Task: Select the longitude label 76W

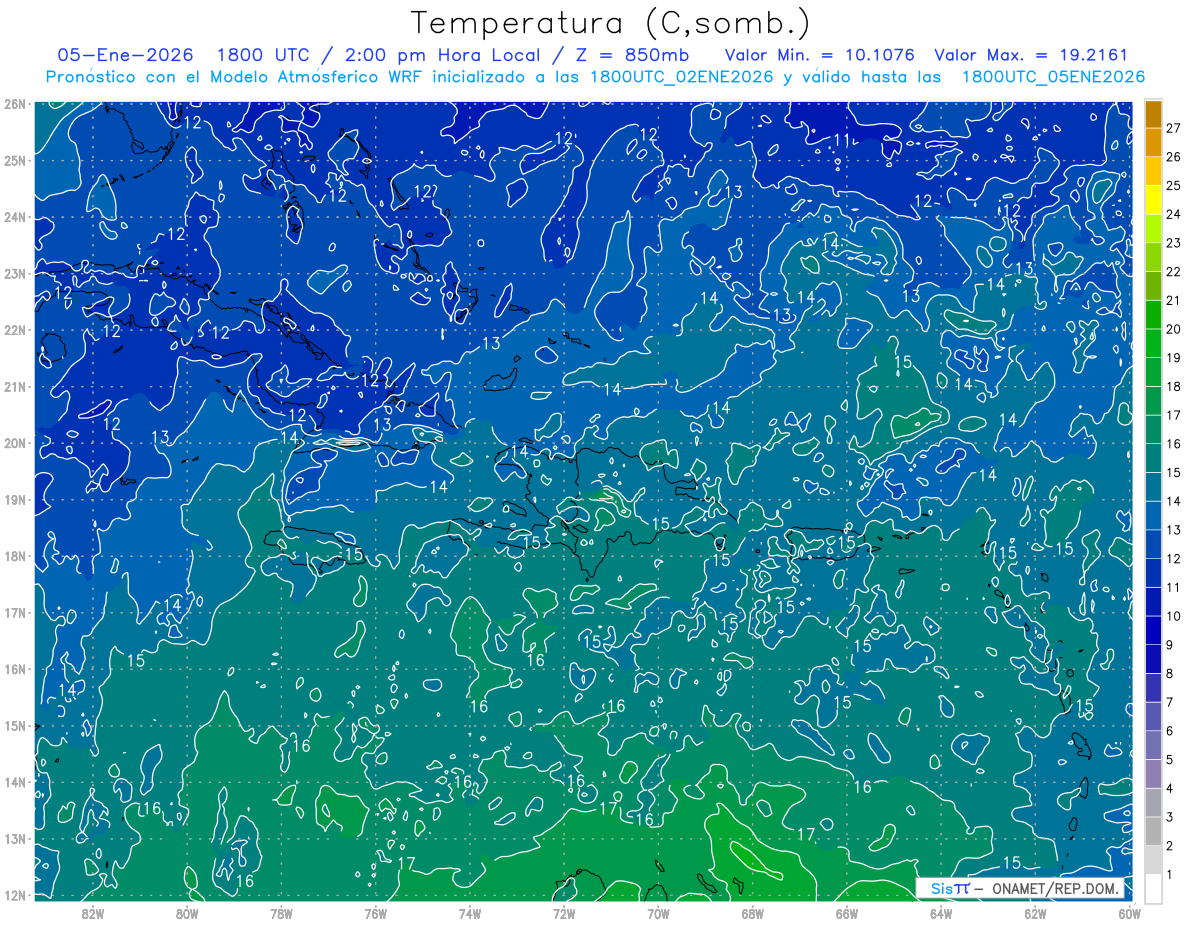Action: click(x=376, y=913)
